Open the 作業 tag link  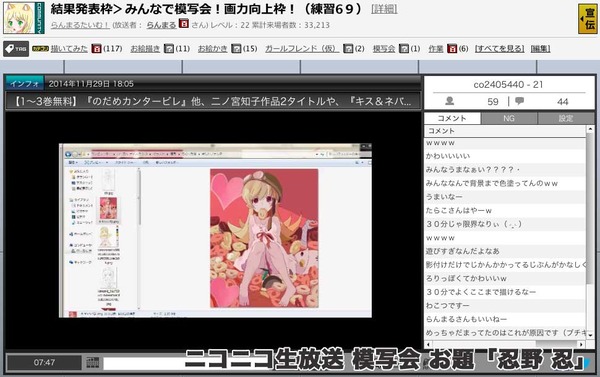pyautogui.click(x=436, y=49)
